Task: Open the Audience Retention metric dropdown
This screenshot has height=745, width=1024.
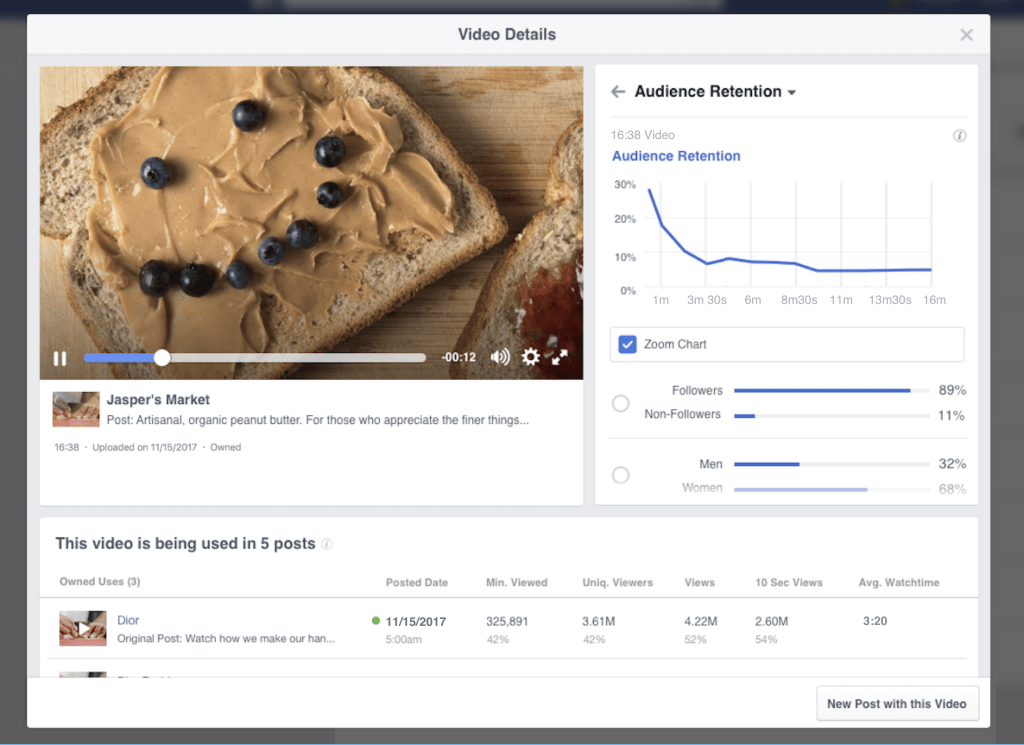Action: 792,91
